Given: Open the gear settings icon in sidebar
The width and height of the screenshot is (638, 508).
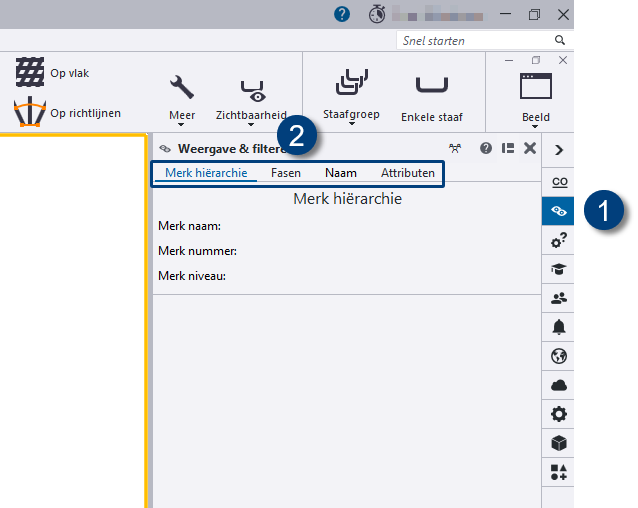Looking at the screenshot, I should point(558,414).
